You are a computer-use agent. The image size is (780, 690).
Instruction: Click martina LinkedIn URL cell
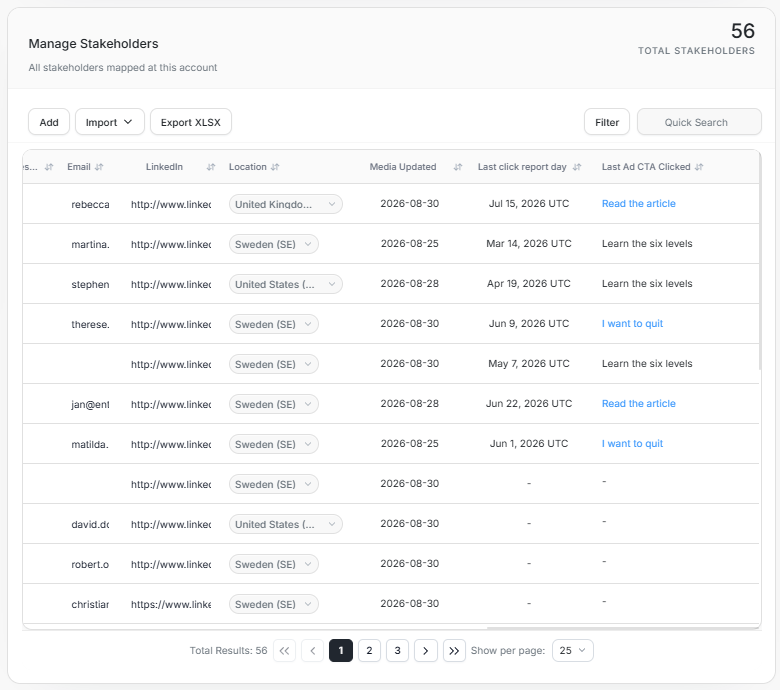click(171, 244)
